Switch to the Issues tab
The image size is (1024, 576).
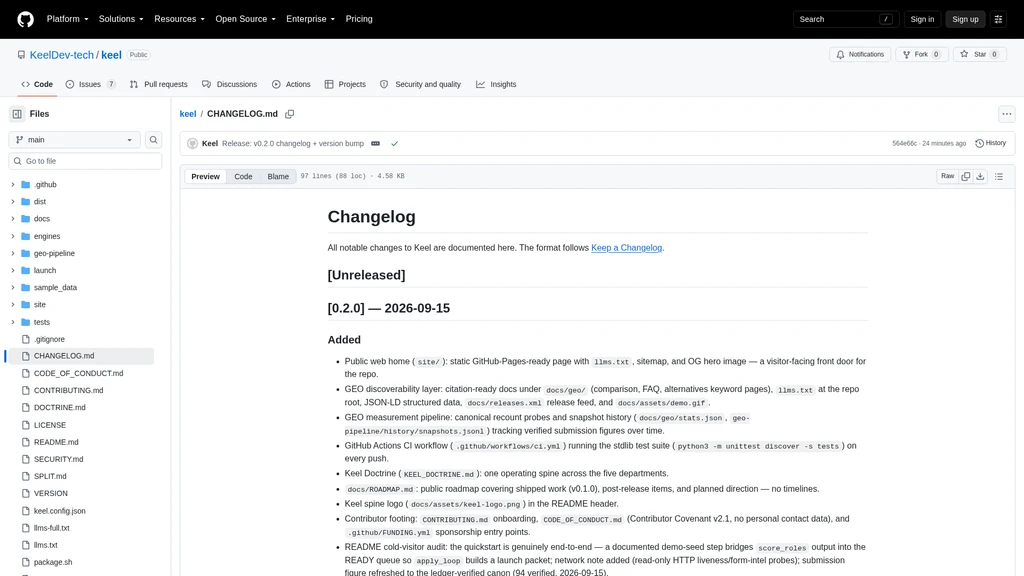(91, 84)
